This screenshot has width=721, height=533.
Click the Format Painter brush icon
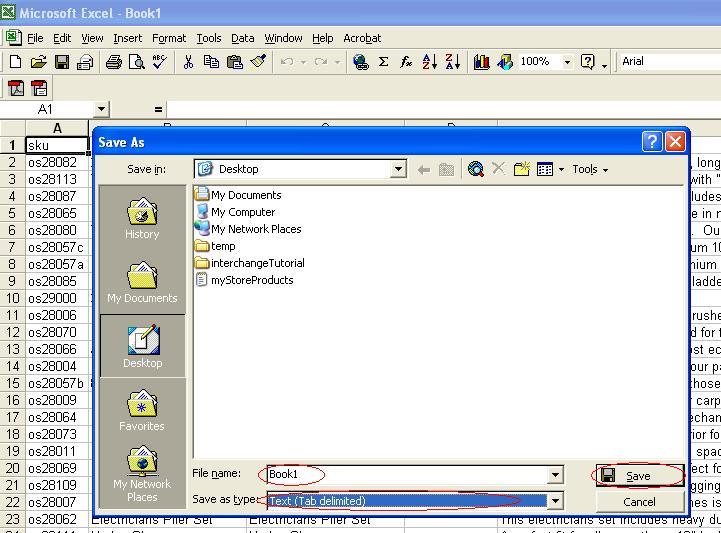point(258,62)
